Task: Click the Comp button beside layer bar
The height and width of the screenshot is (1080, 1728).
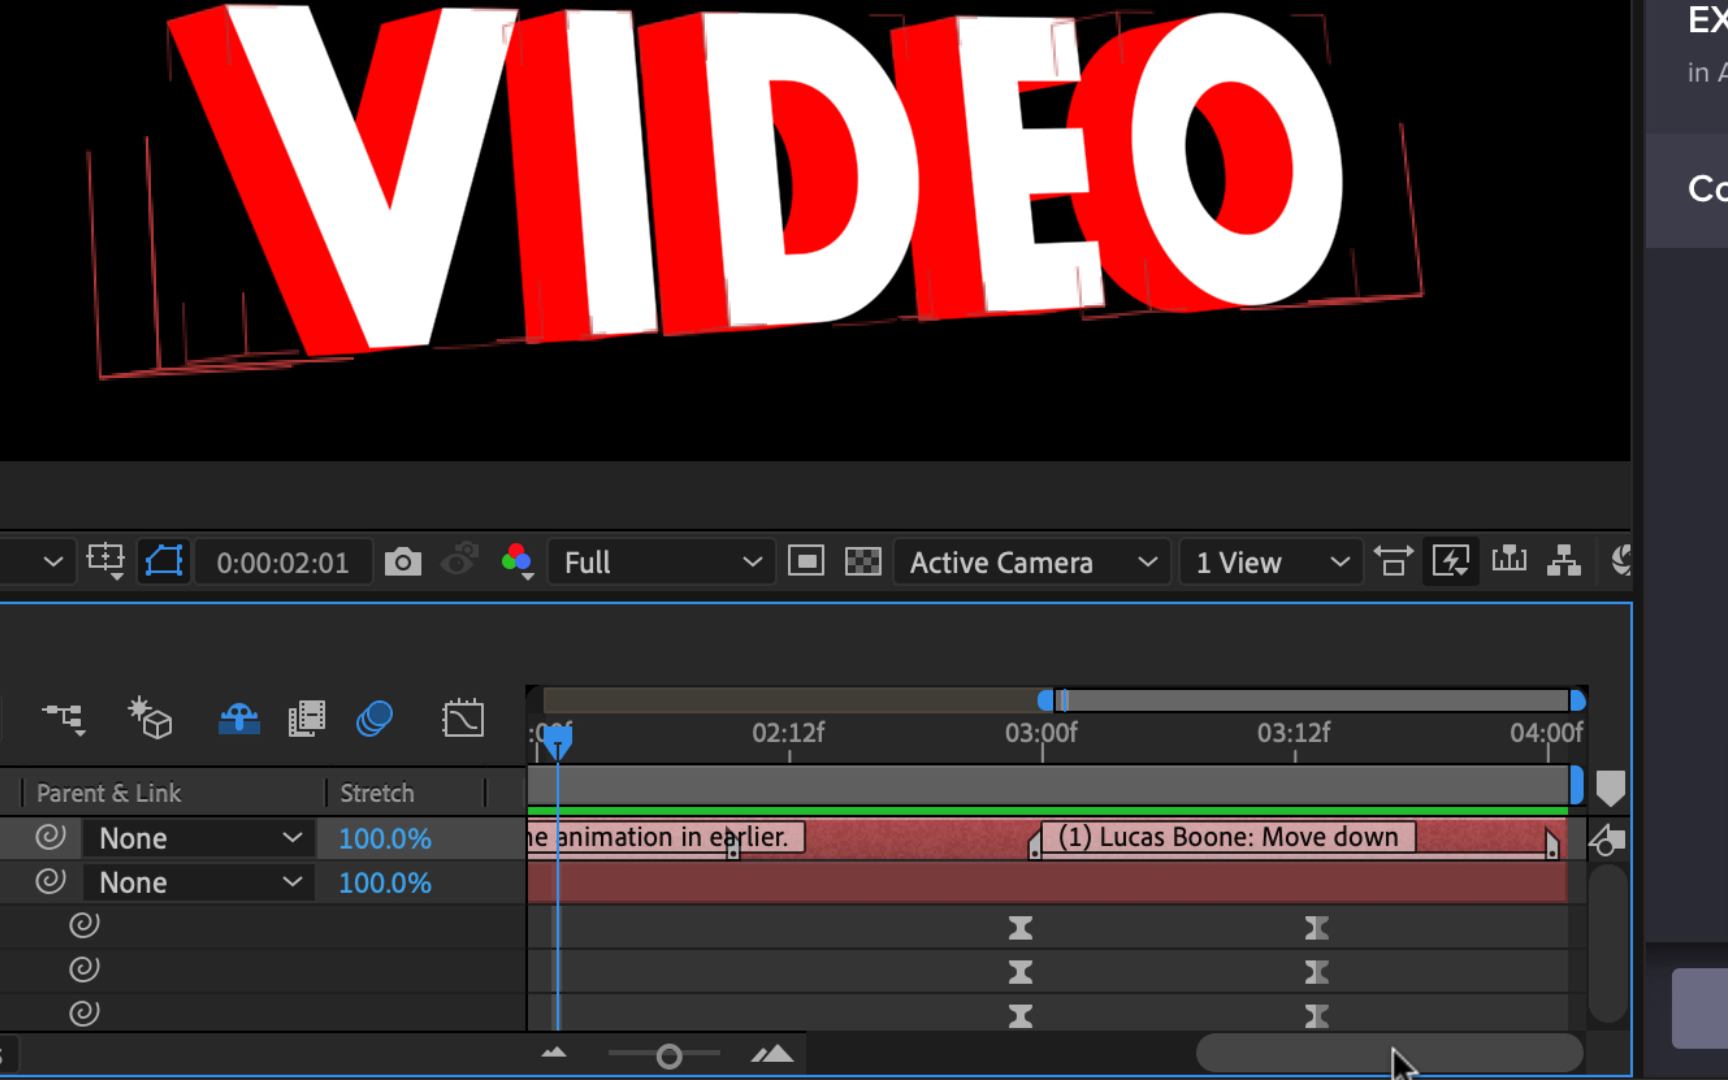Action: point(1606,840)
